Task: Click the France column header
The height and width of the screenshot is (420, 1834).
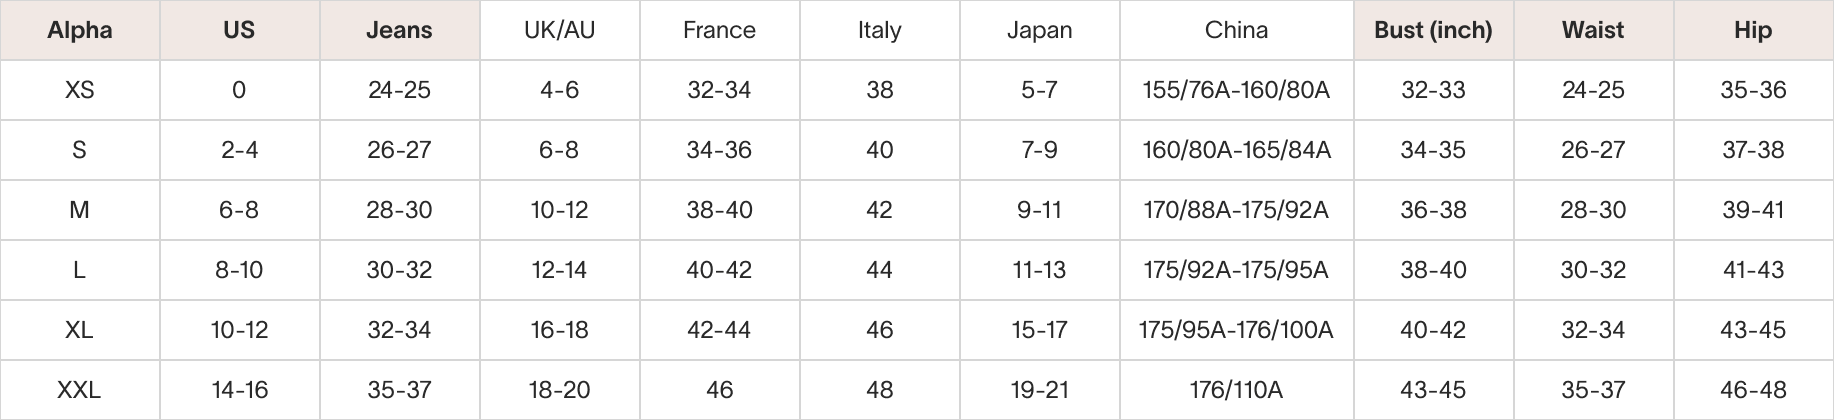Action: pos(720,30)
